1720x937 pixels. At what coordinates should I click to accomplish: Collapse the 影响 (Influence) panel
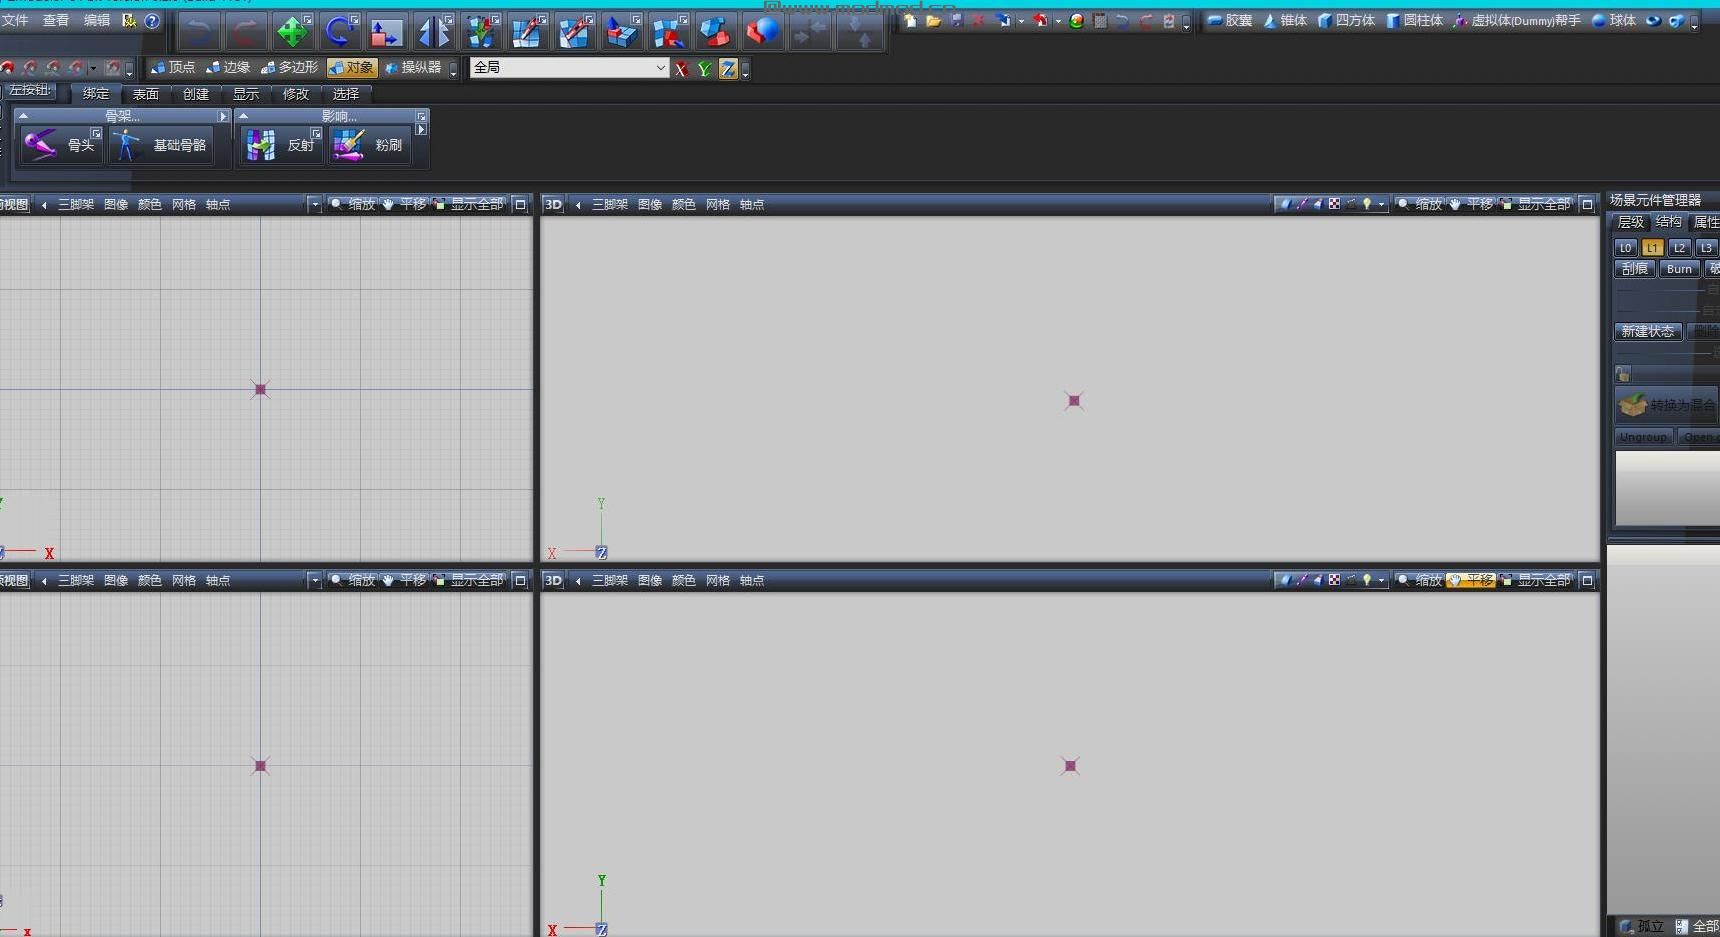click(x=243, y=116)
